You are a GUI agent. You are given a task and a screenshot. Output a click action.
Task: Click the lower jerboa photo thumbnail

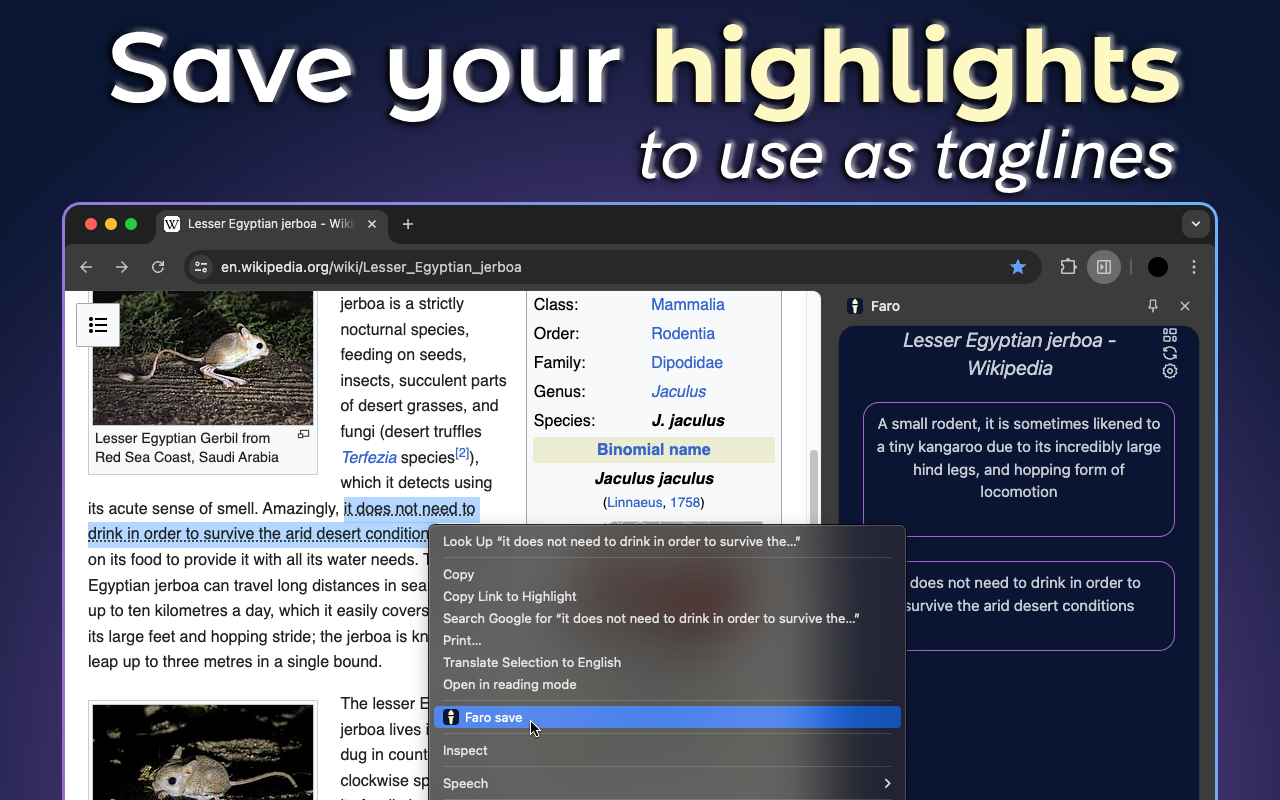pyautogui.click(x=203, y=752)
